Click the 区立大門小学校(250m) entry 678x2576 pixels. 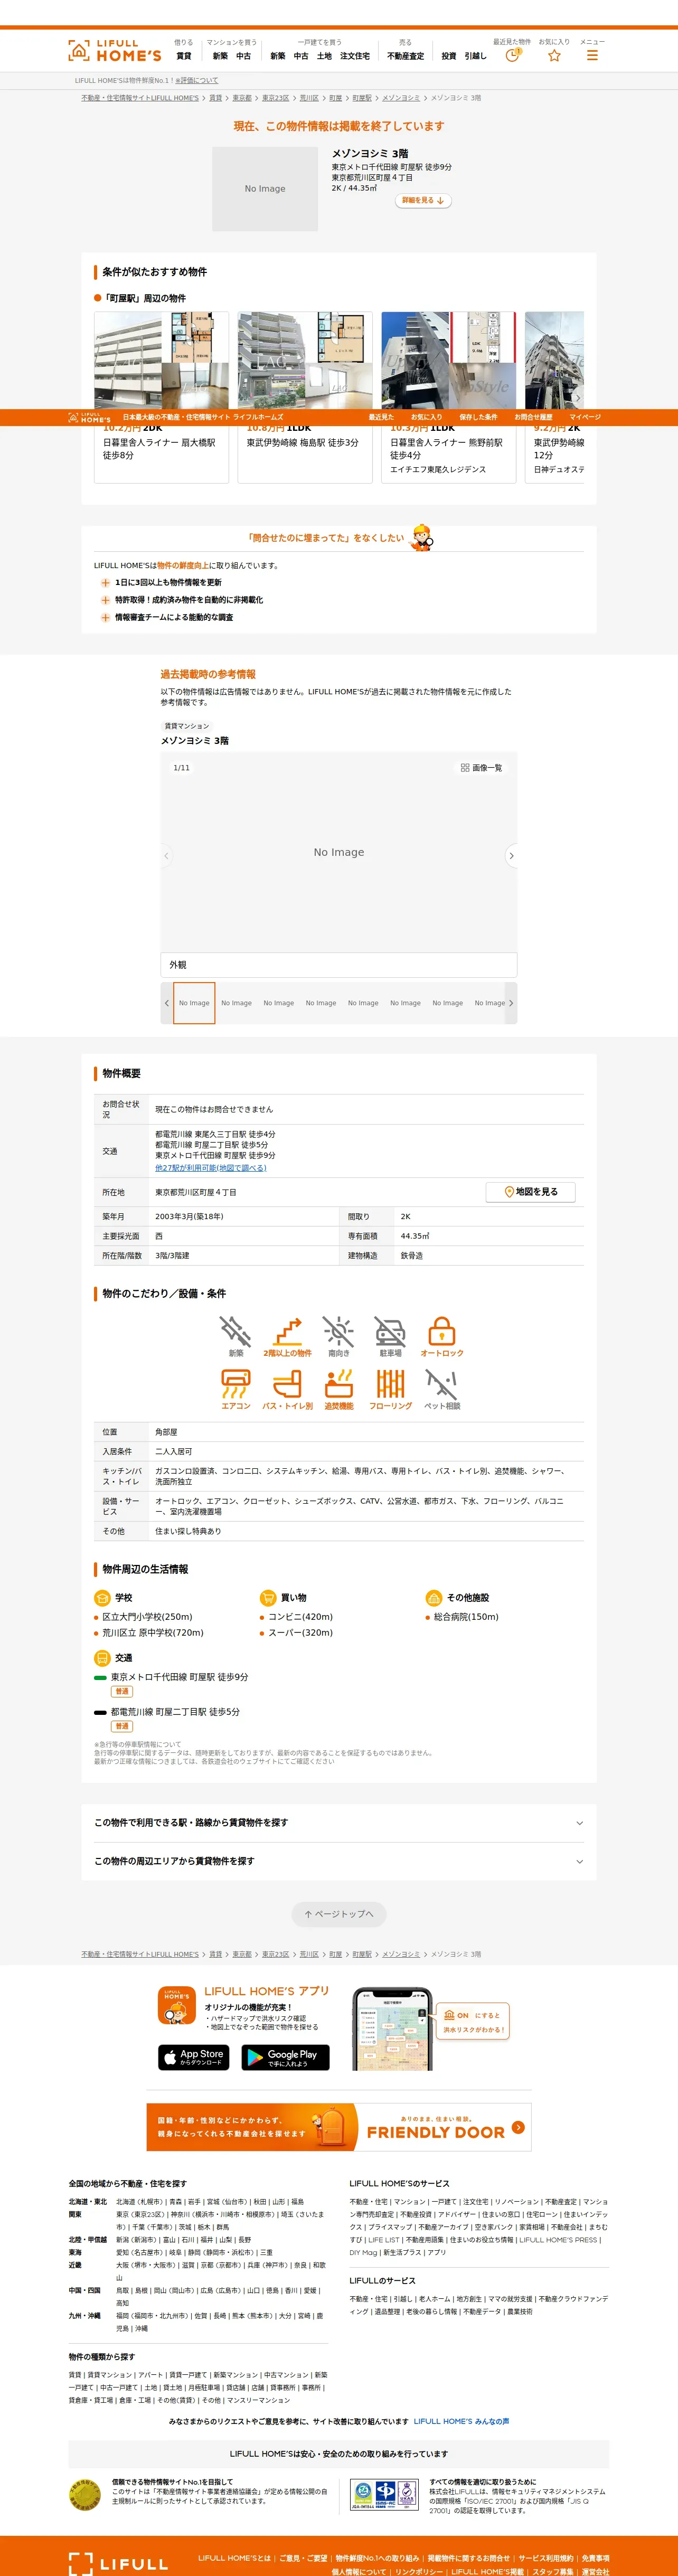pos(147,1617)
